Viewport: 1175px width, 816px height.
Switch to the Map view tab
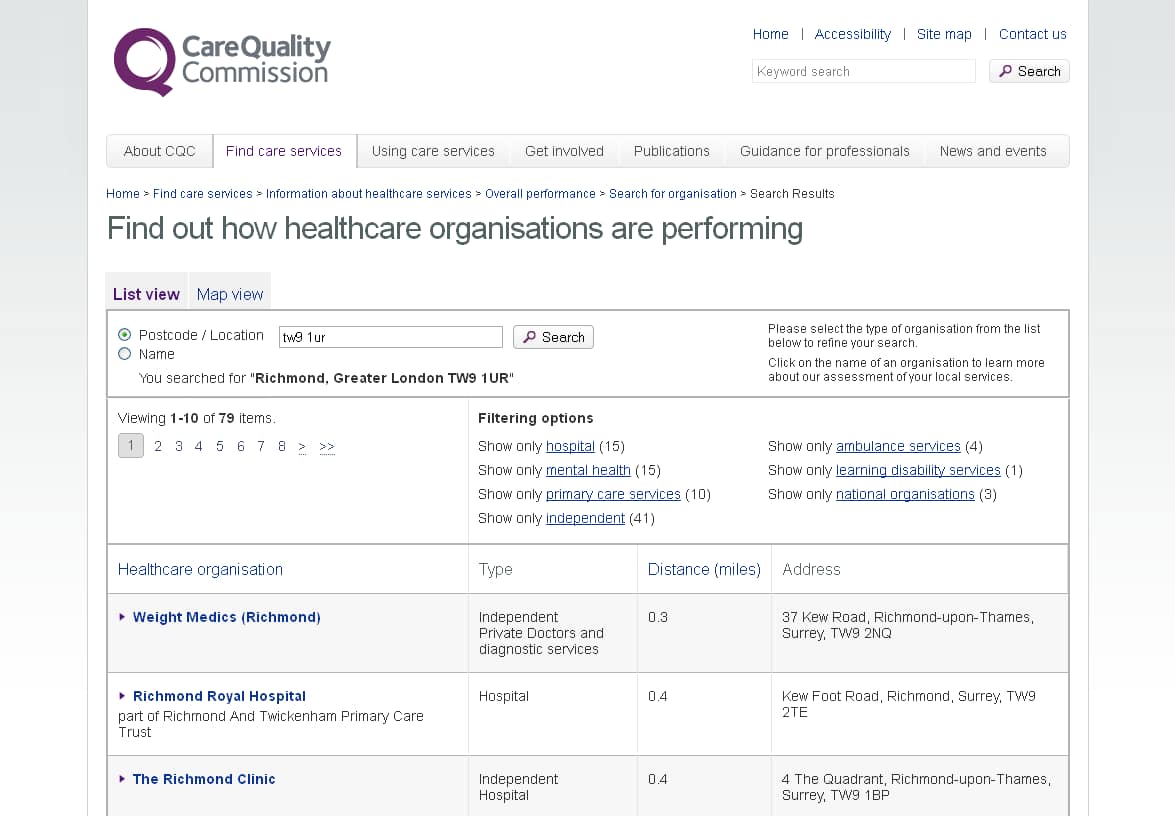coord(230,294)
